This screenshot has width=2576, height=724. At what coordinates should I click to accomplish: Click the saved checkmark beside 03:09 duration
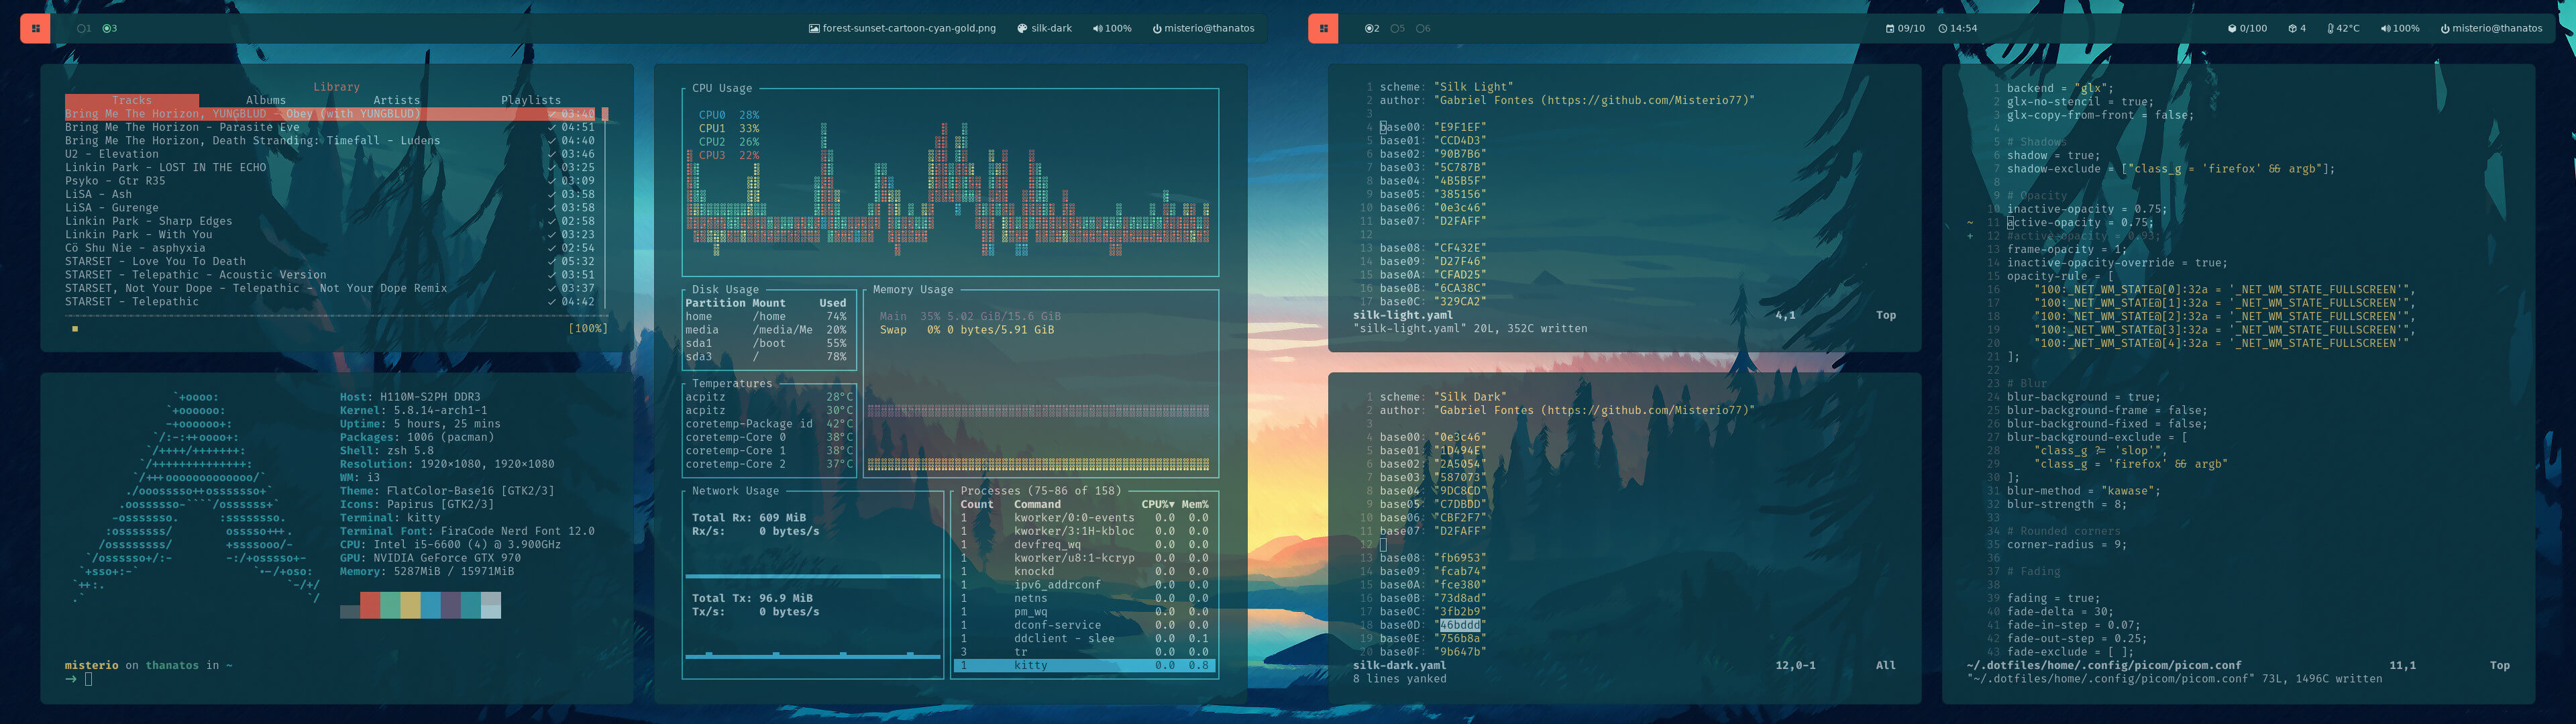551,181
